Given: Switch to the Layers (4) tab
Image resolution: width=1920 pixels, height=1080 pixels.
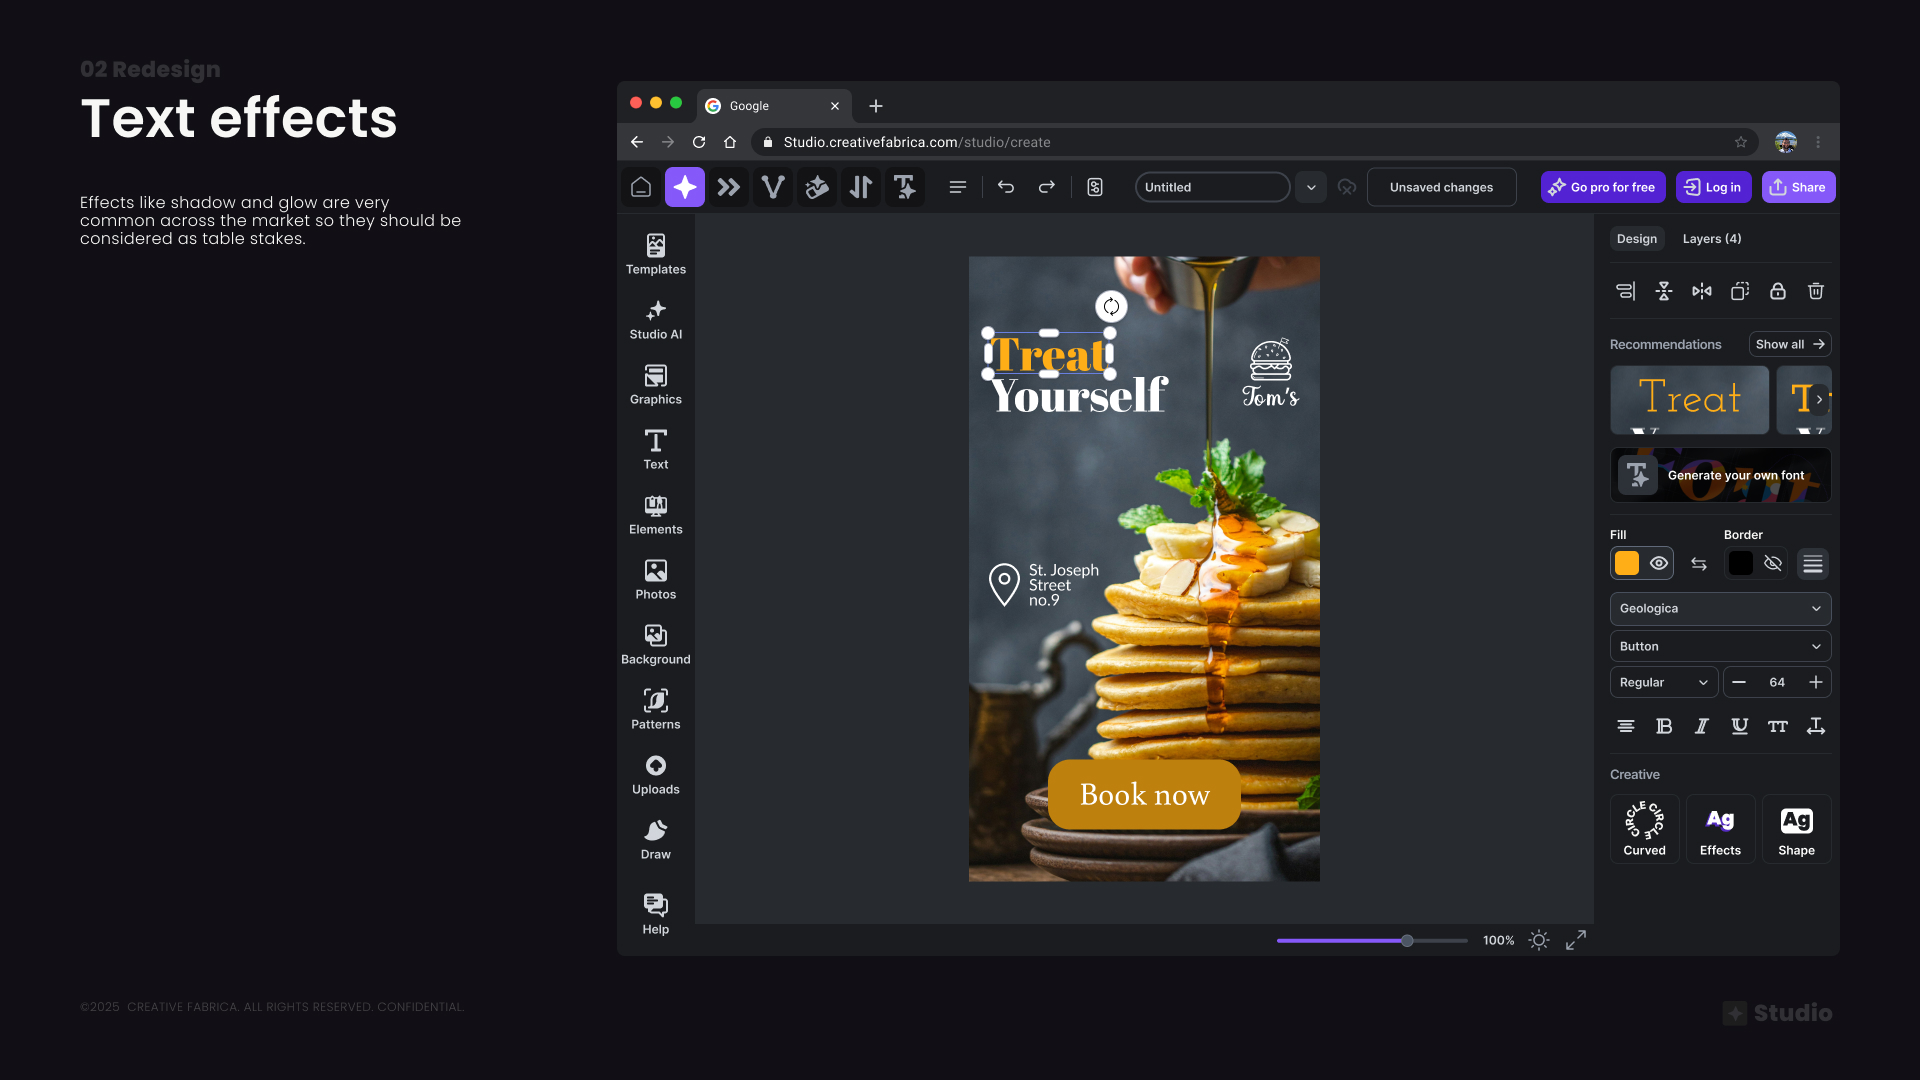Looking at the screenshot, I should 1710,239.
